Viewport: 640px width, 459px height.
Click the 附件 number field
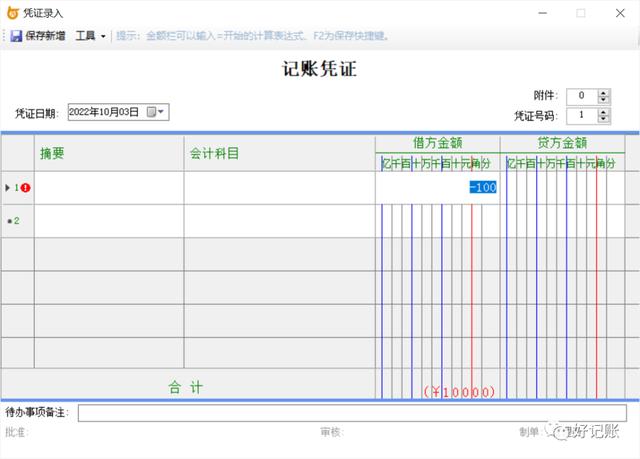pyautogui.click(x=582, y=96)
